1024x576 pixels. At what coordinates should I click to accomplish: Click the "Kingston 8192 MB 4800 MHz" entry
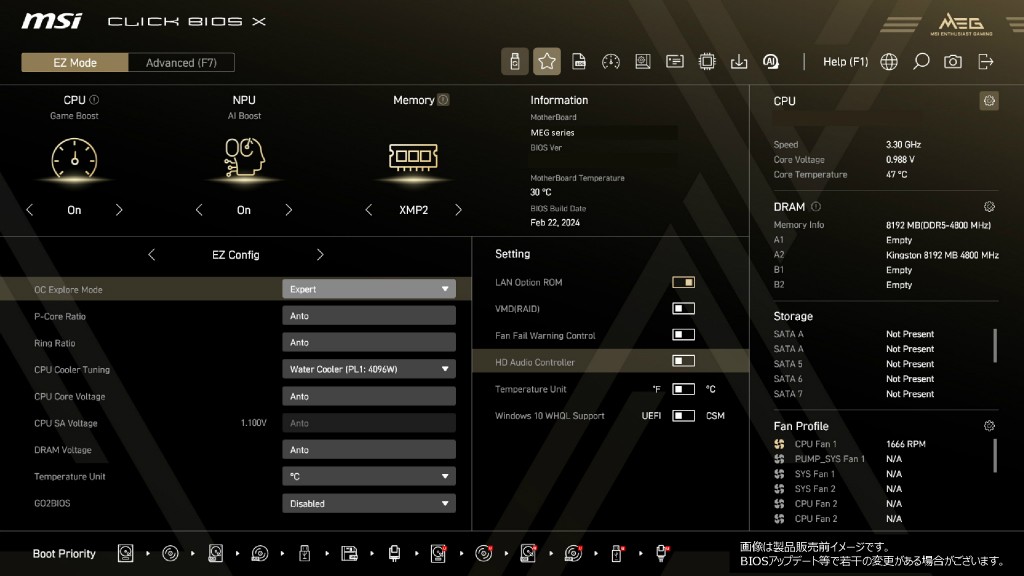pyautogui.click(x=942, y=255)
